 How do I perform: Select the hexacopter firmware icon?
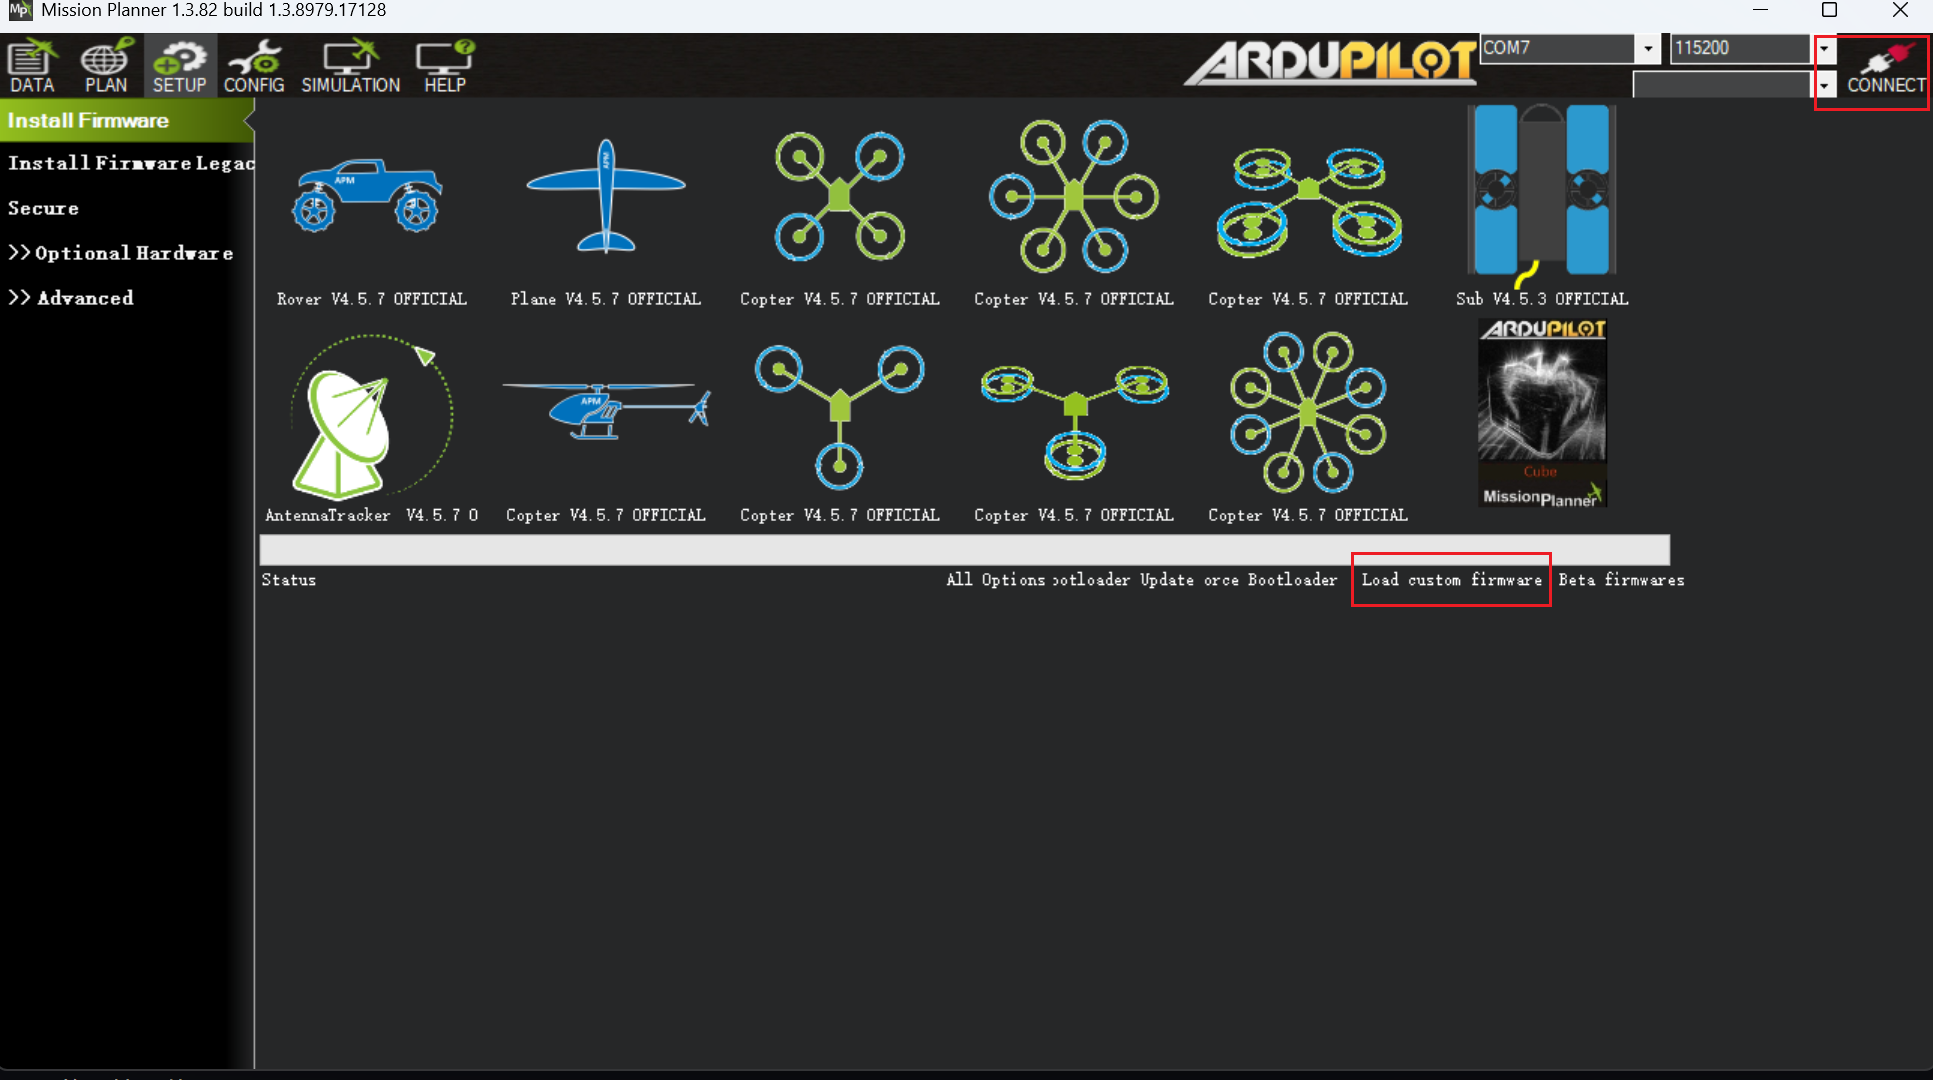click(1073, 196)
